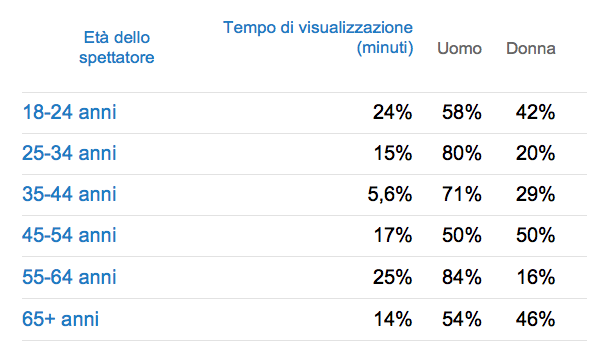Click the 71% Uomo value
This screenshot has height=364, width=605.
pyautogui.click(x=462, y=194)
